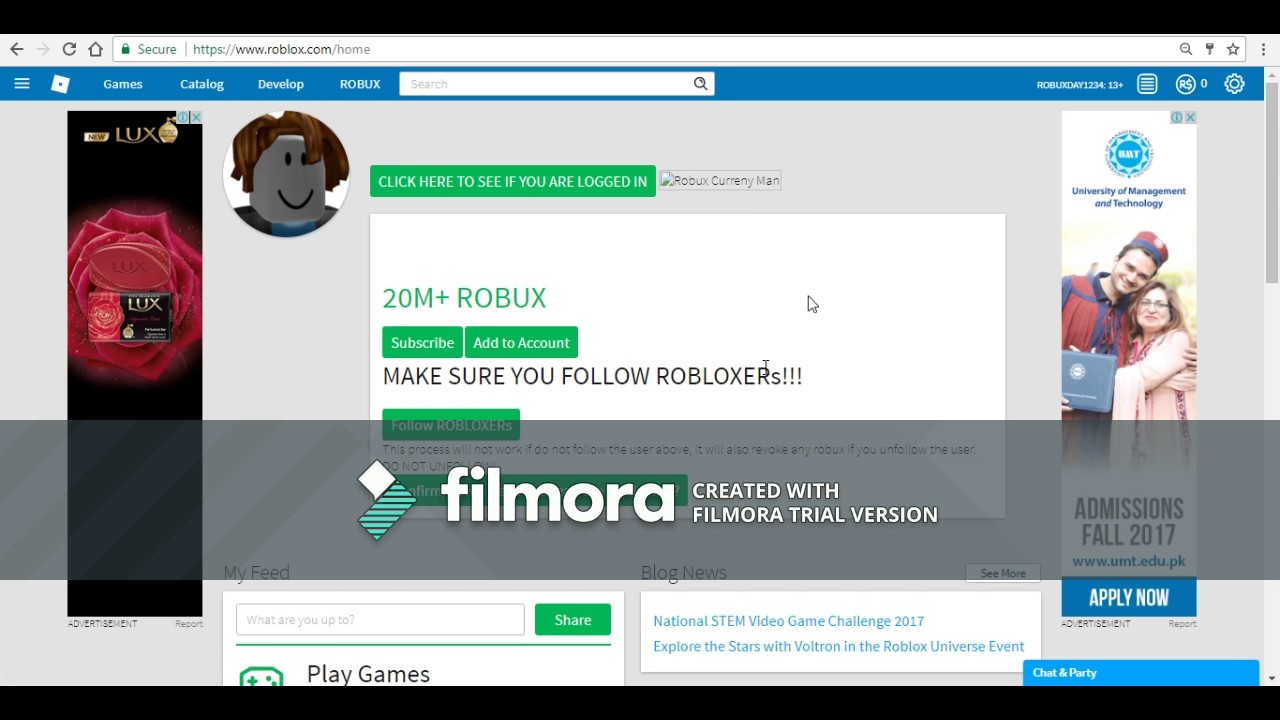
Task: Click the Play Games heading text
Action: (x=368, y=674)
